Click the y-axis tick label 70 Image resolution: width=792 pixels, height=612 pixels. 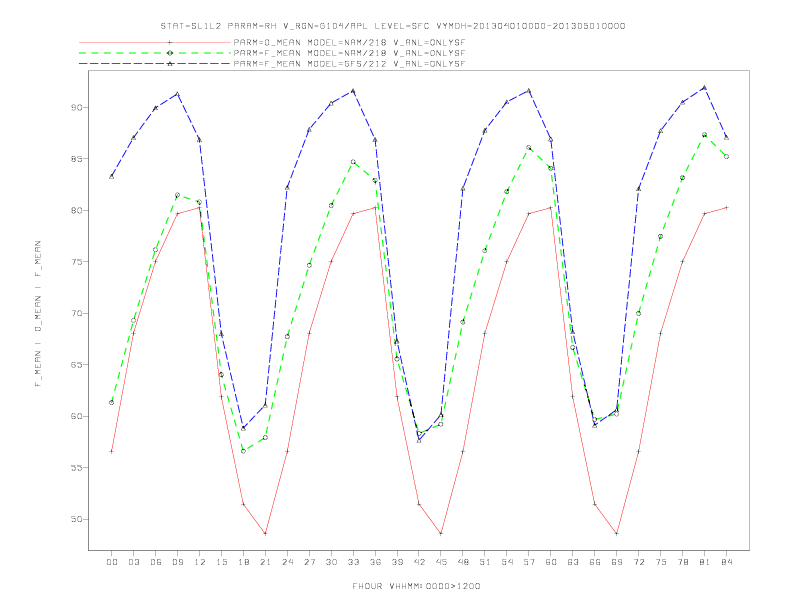point(77,314)
